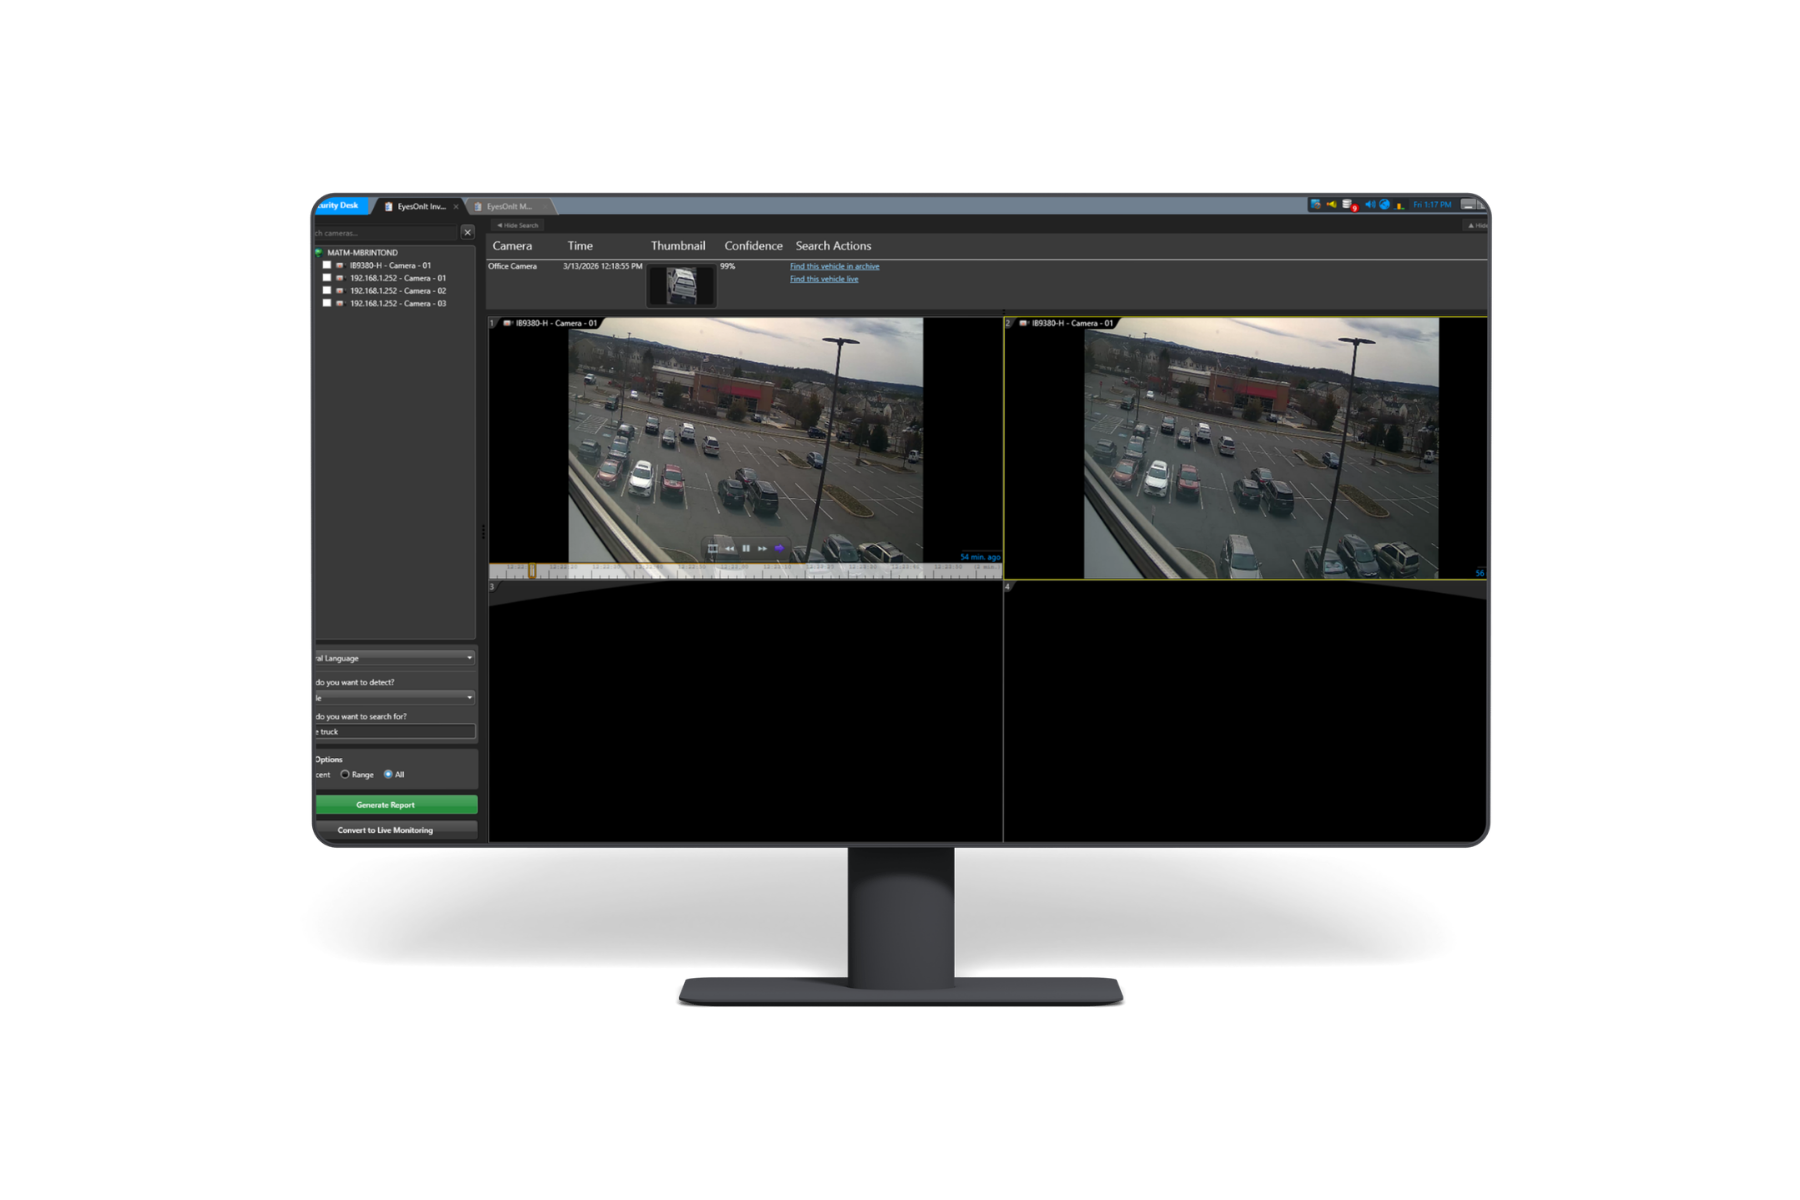Click the timeline playhead marker

point(532,570)
